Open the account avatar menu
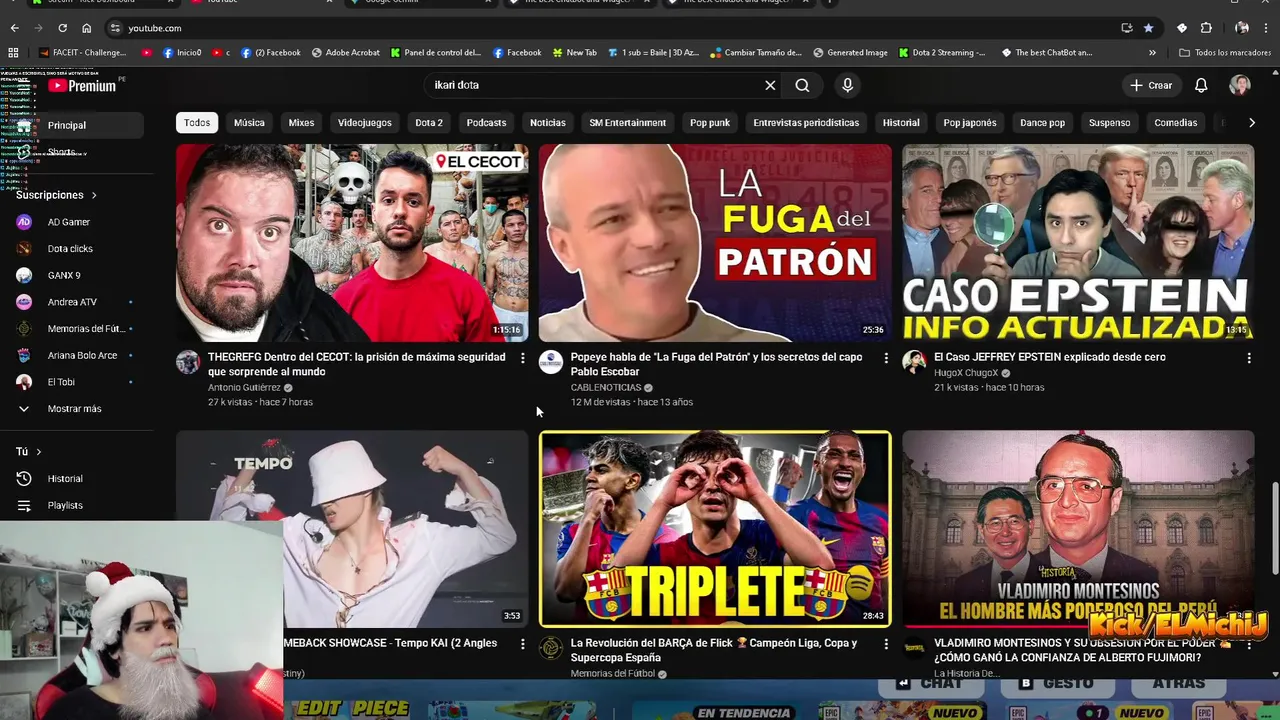This screenshot has width=1280, height=720. pyautogui.click(x=1240, y=85)
